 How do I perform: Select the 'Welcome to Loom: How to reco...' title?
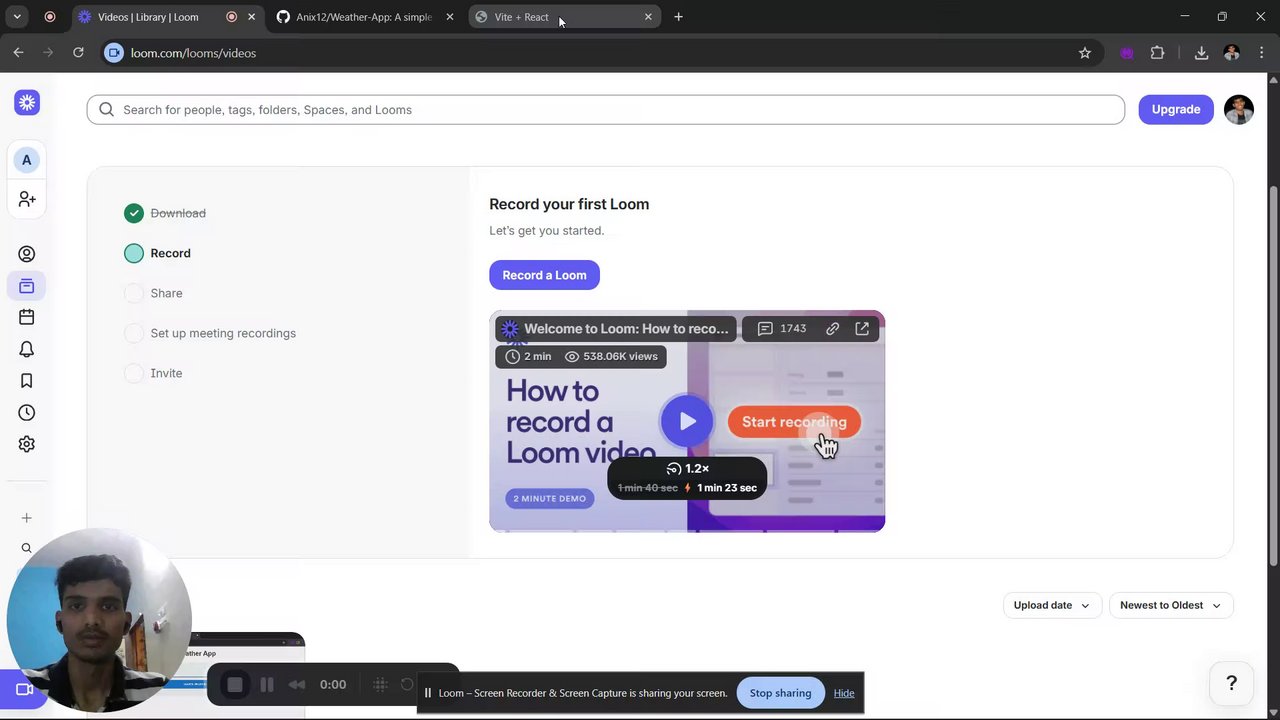pos(626,329)
